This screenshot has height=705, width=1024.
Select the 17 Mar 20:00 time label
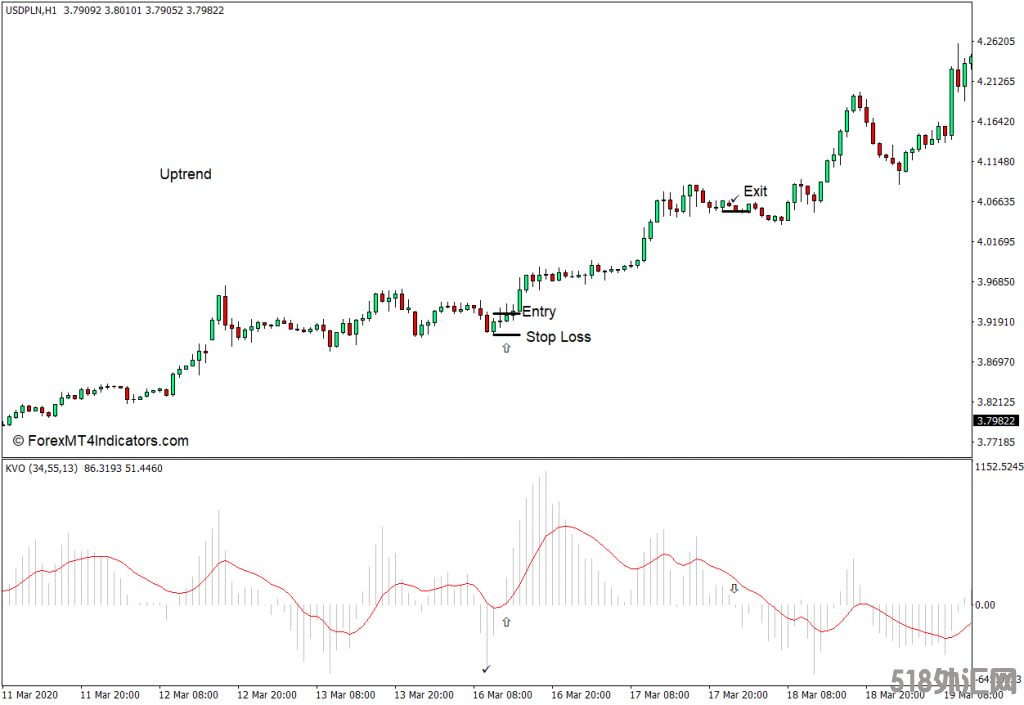(738, 695)
